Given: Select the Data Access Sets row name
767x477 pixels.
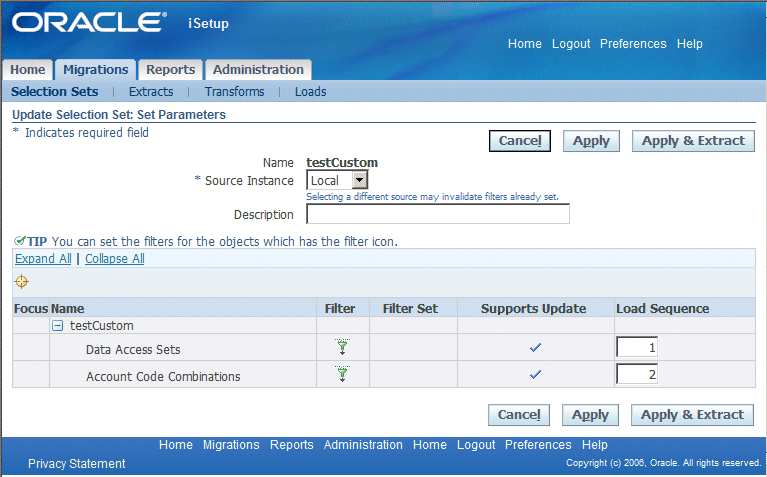Looking at the screenshot, I should (133, 349).
